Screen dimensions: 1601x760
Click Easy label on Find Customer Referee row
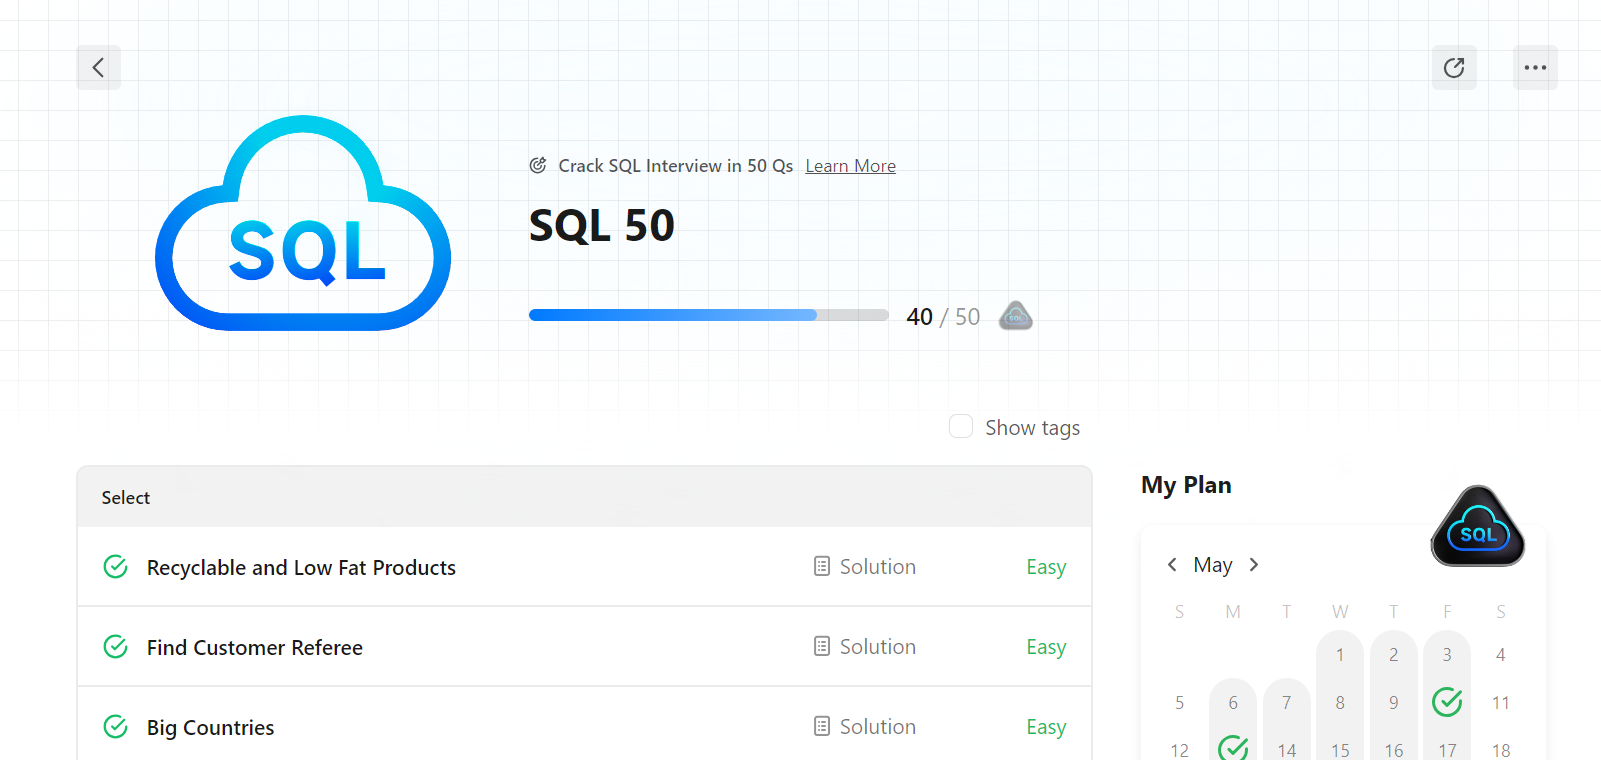pos(1046,647)
